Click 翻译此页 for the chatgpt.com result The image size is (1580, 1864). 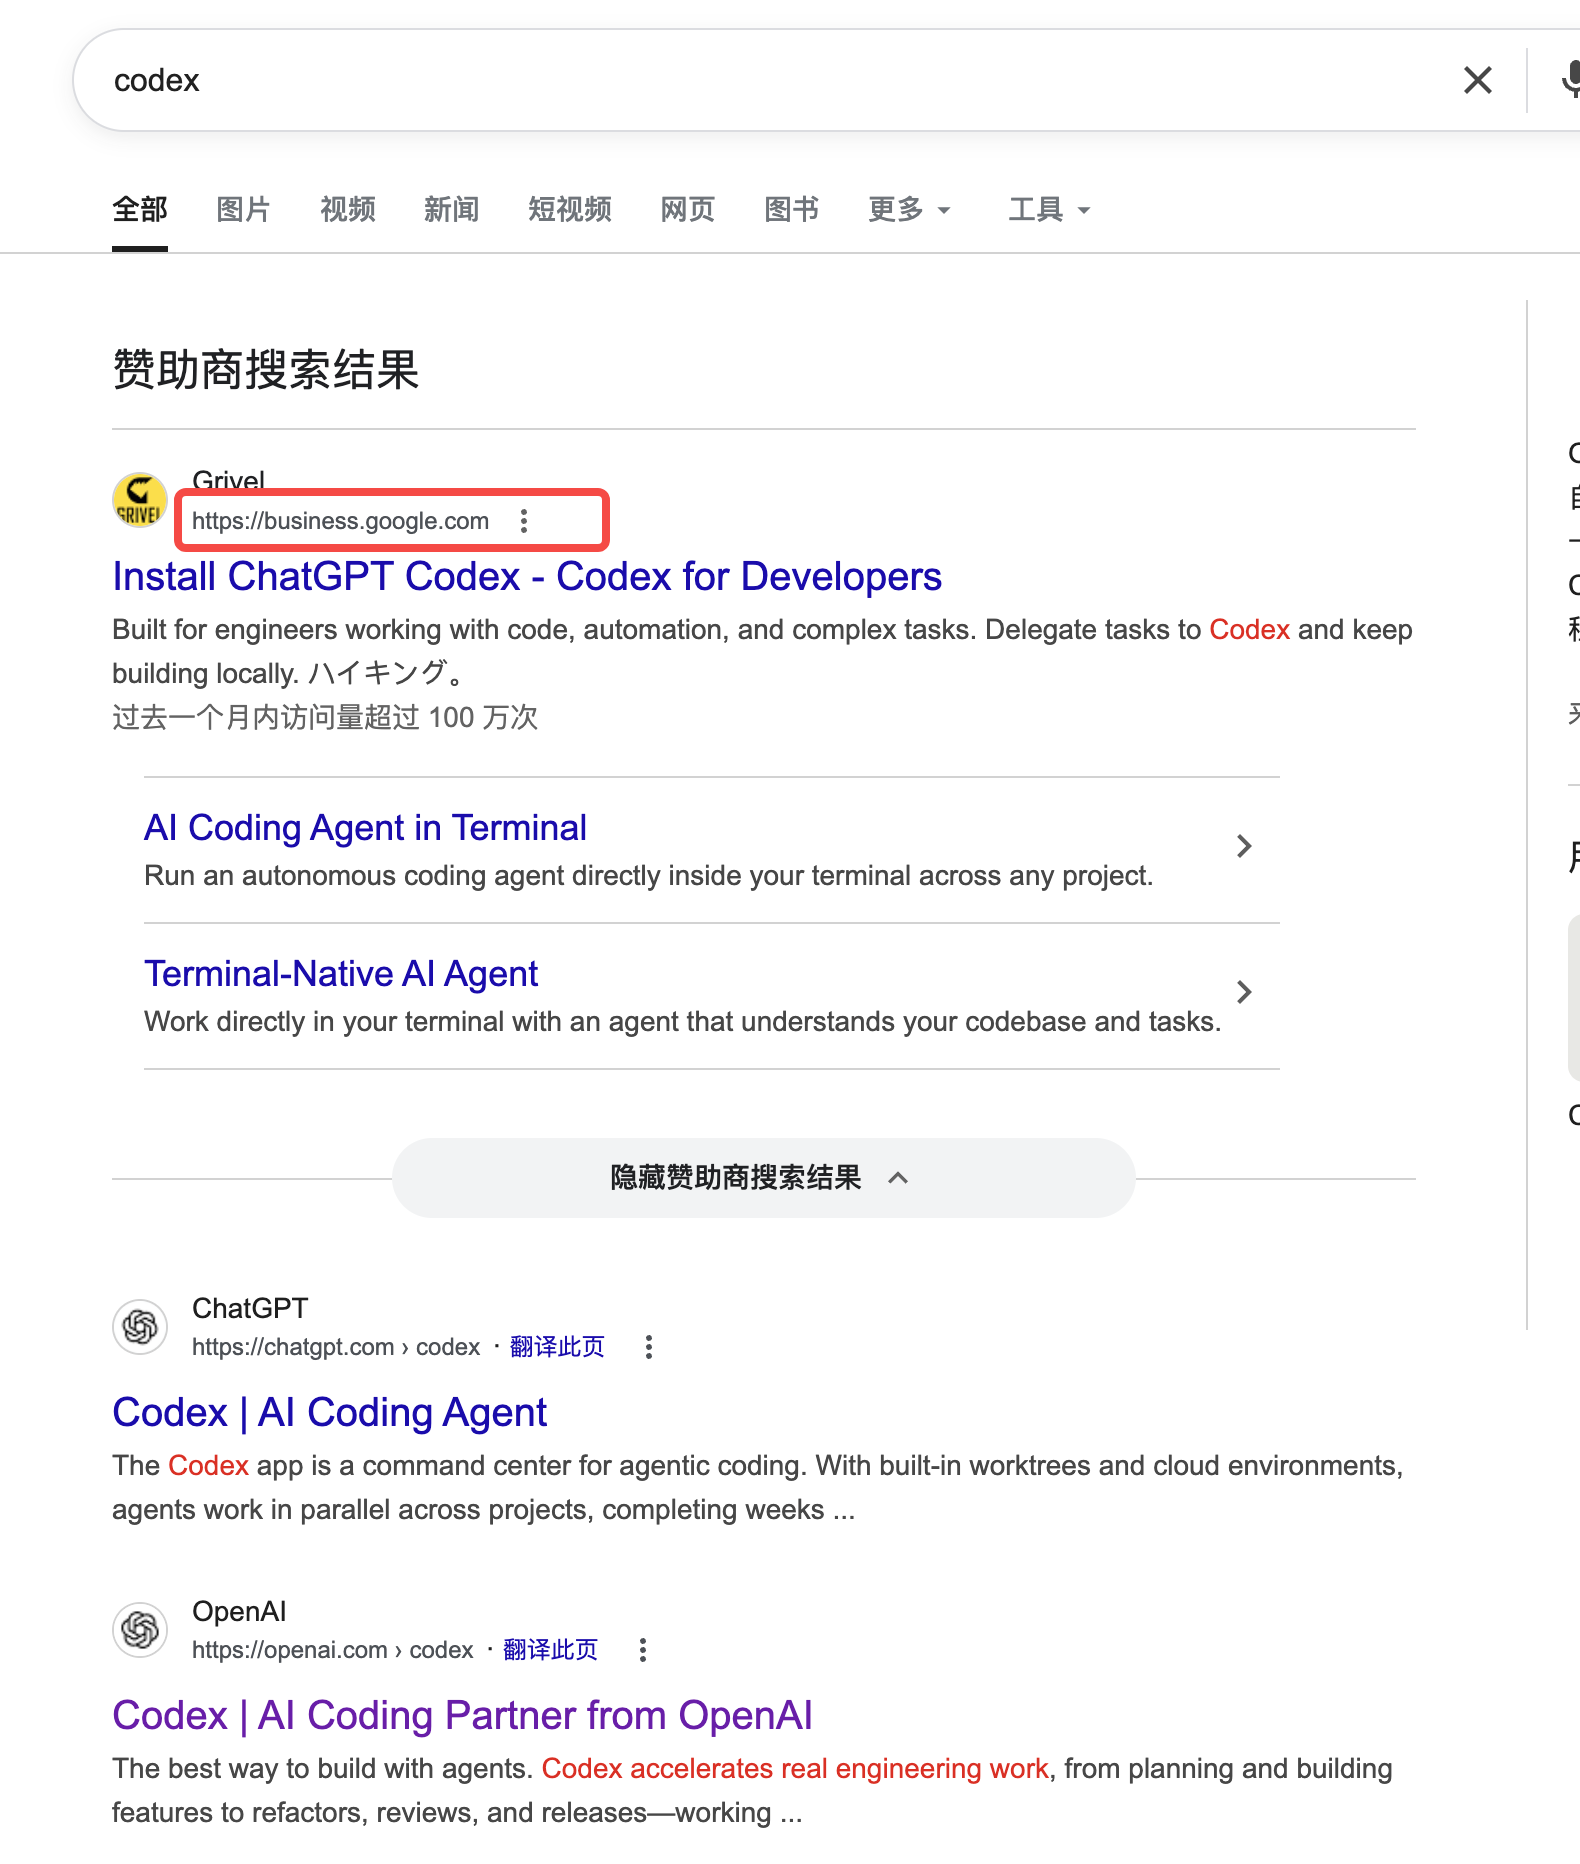[557, 1347]
